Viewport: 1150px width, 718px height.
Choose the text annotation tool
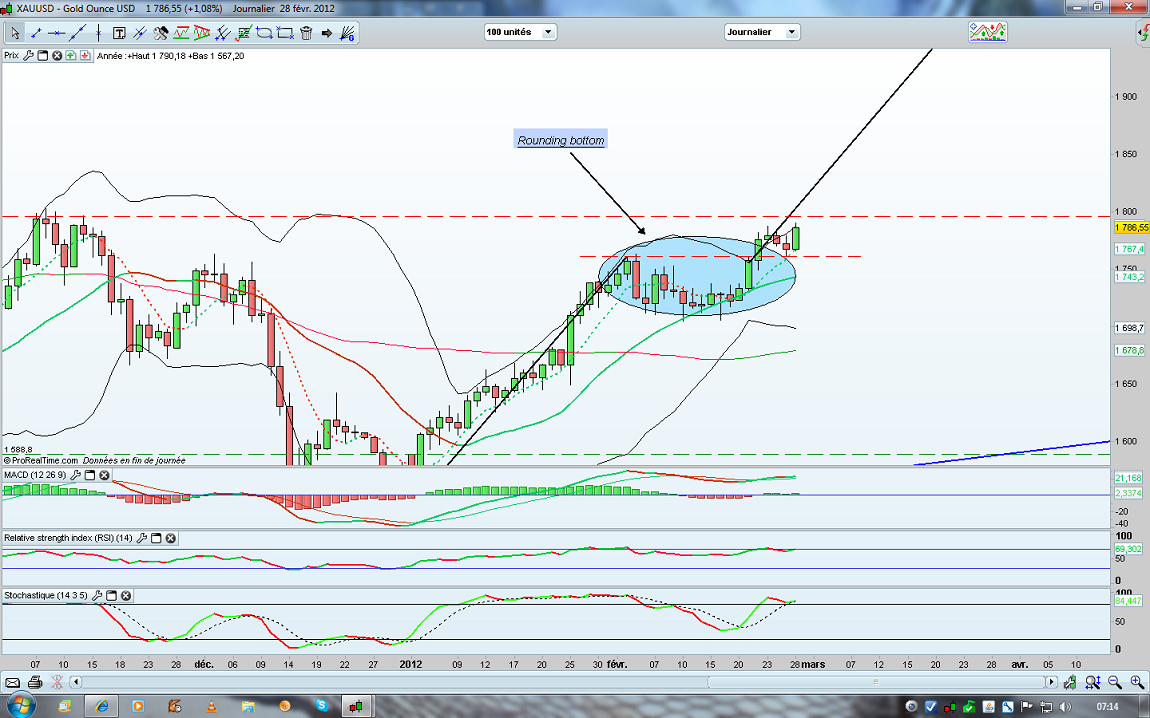point(118,33)
